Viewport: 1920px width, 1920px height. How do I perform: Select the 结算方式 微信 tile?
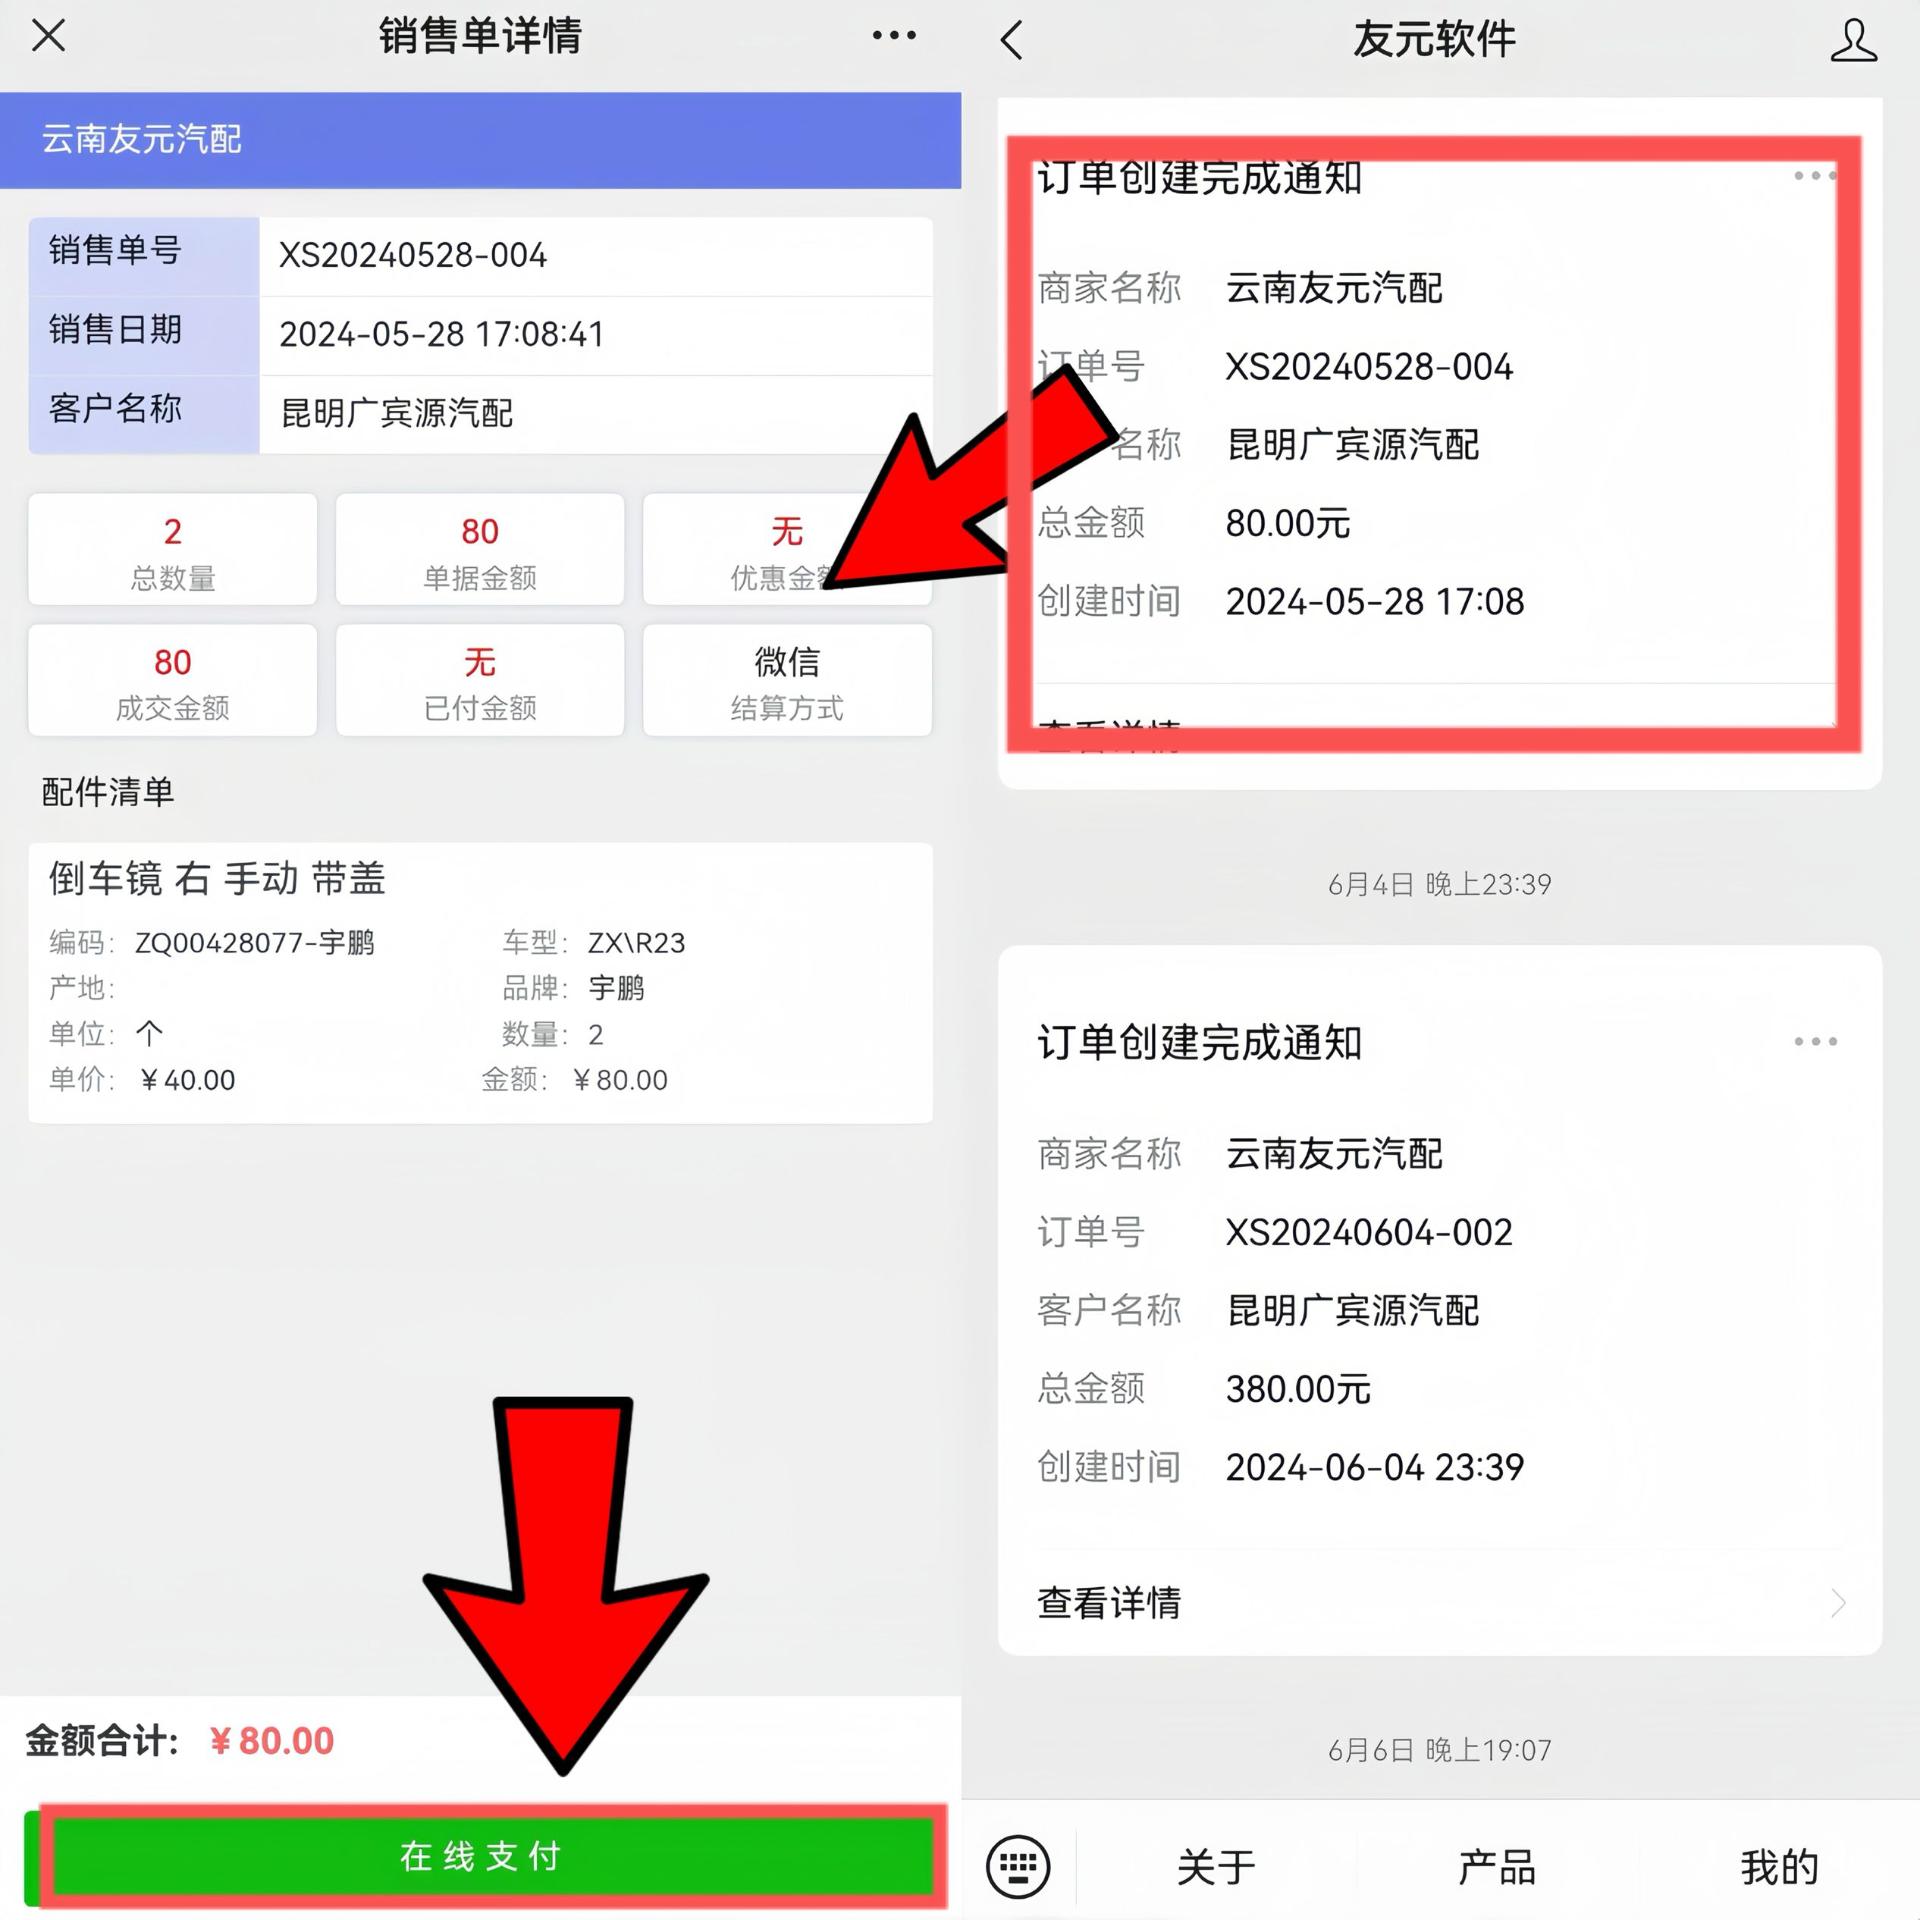click(787, 681)
